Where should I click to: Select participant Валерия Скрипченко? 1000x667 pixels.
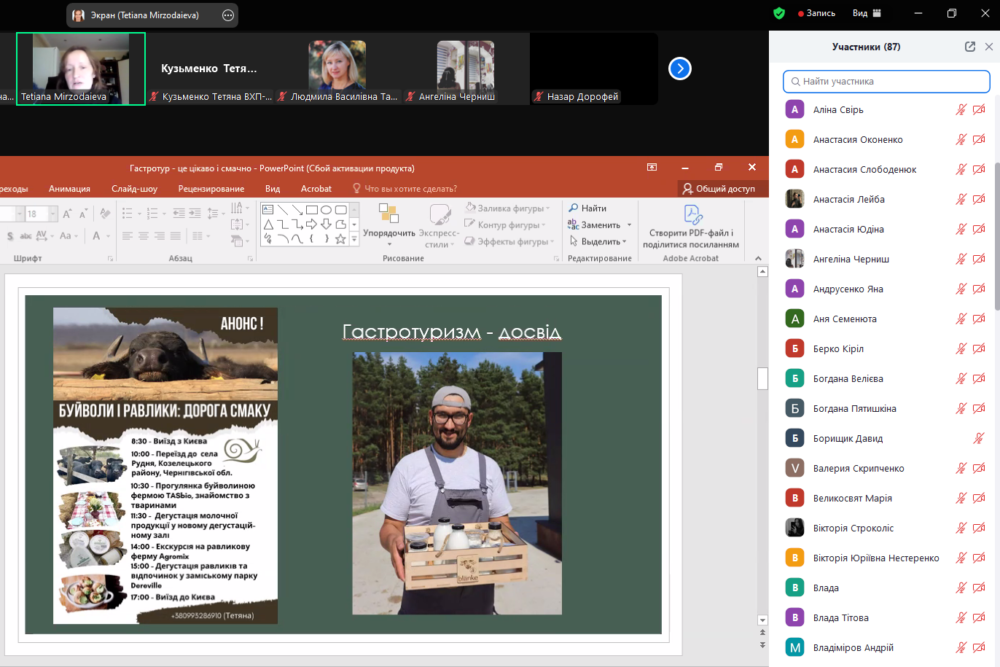(x=886, y=468)
